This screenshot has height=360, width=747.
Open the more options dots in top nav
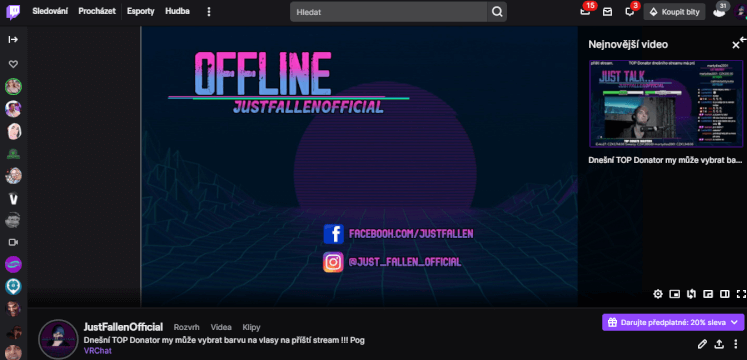pos(209,12)
